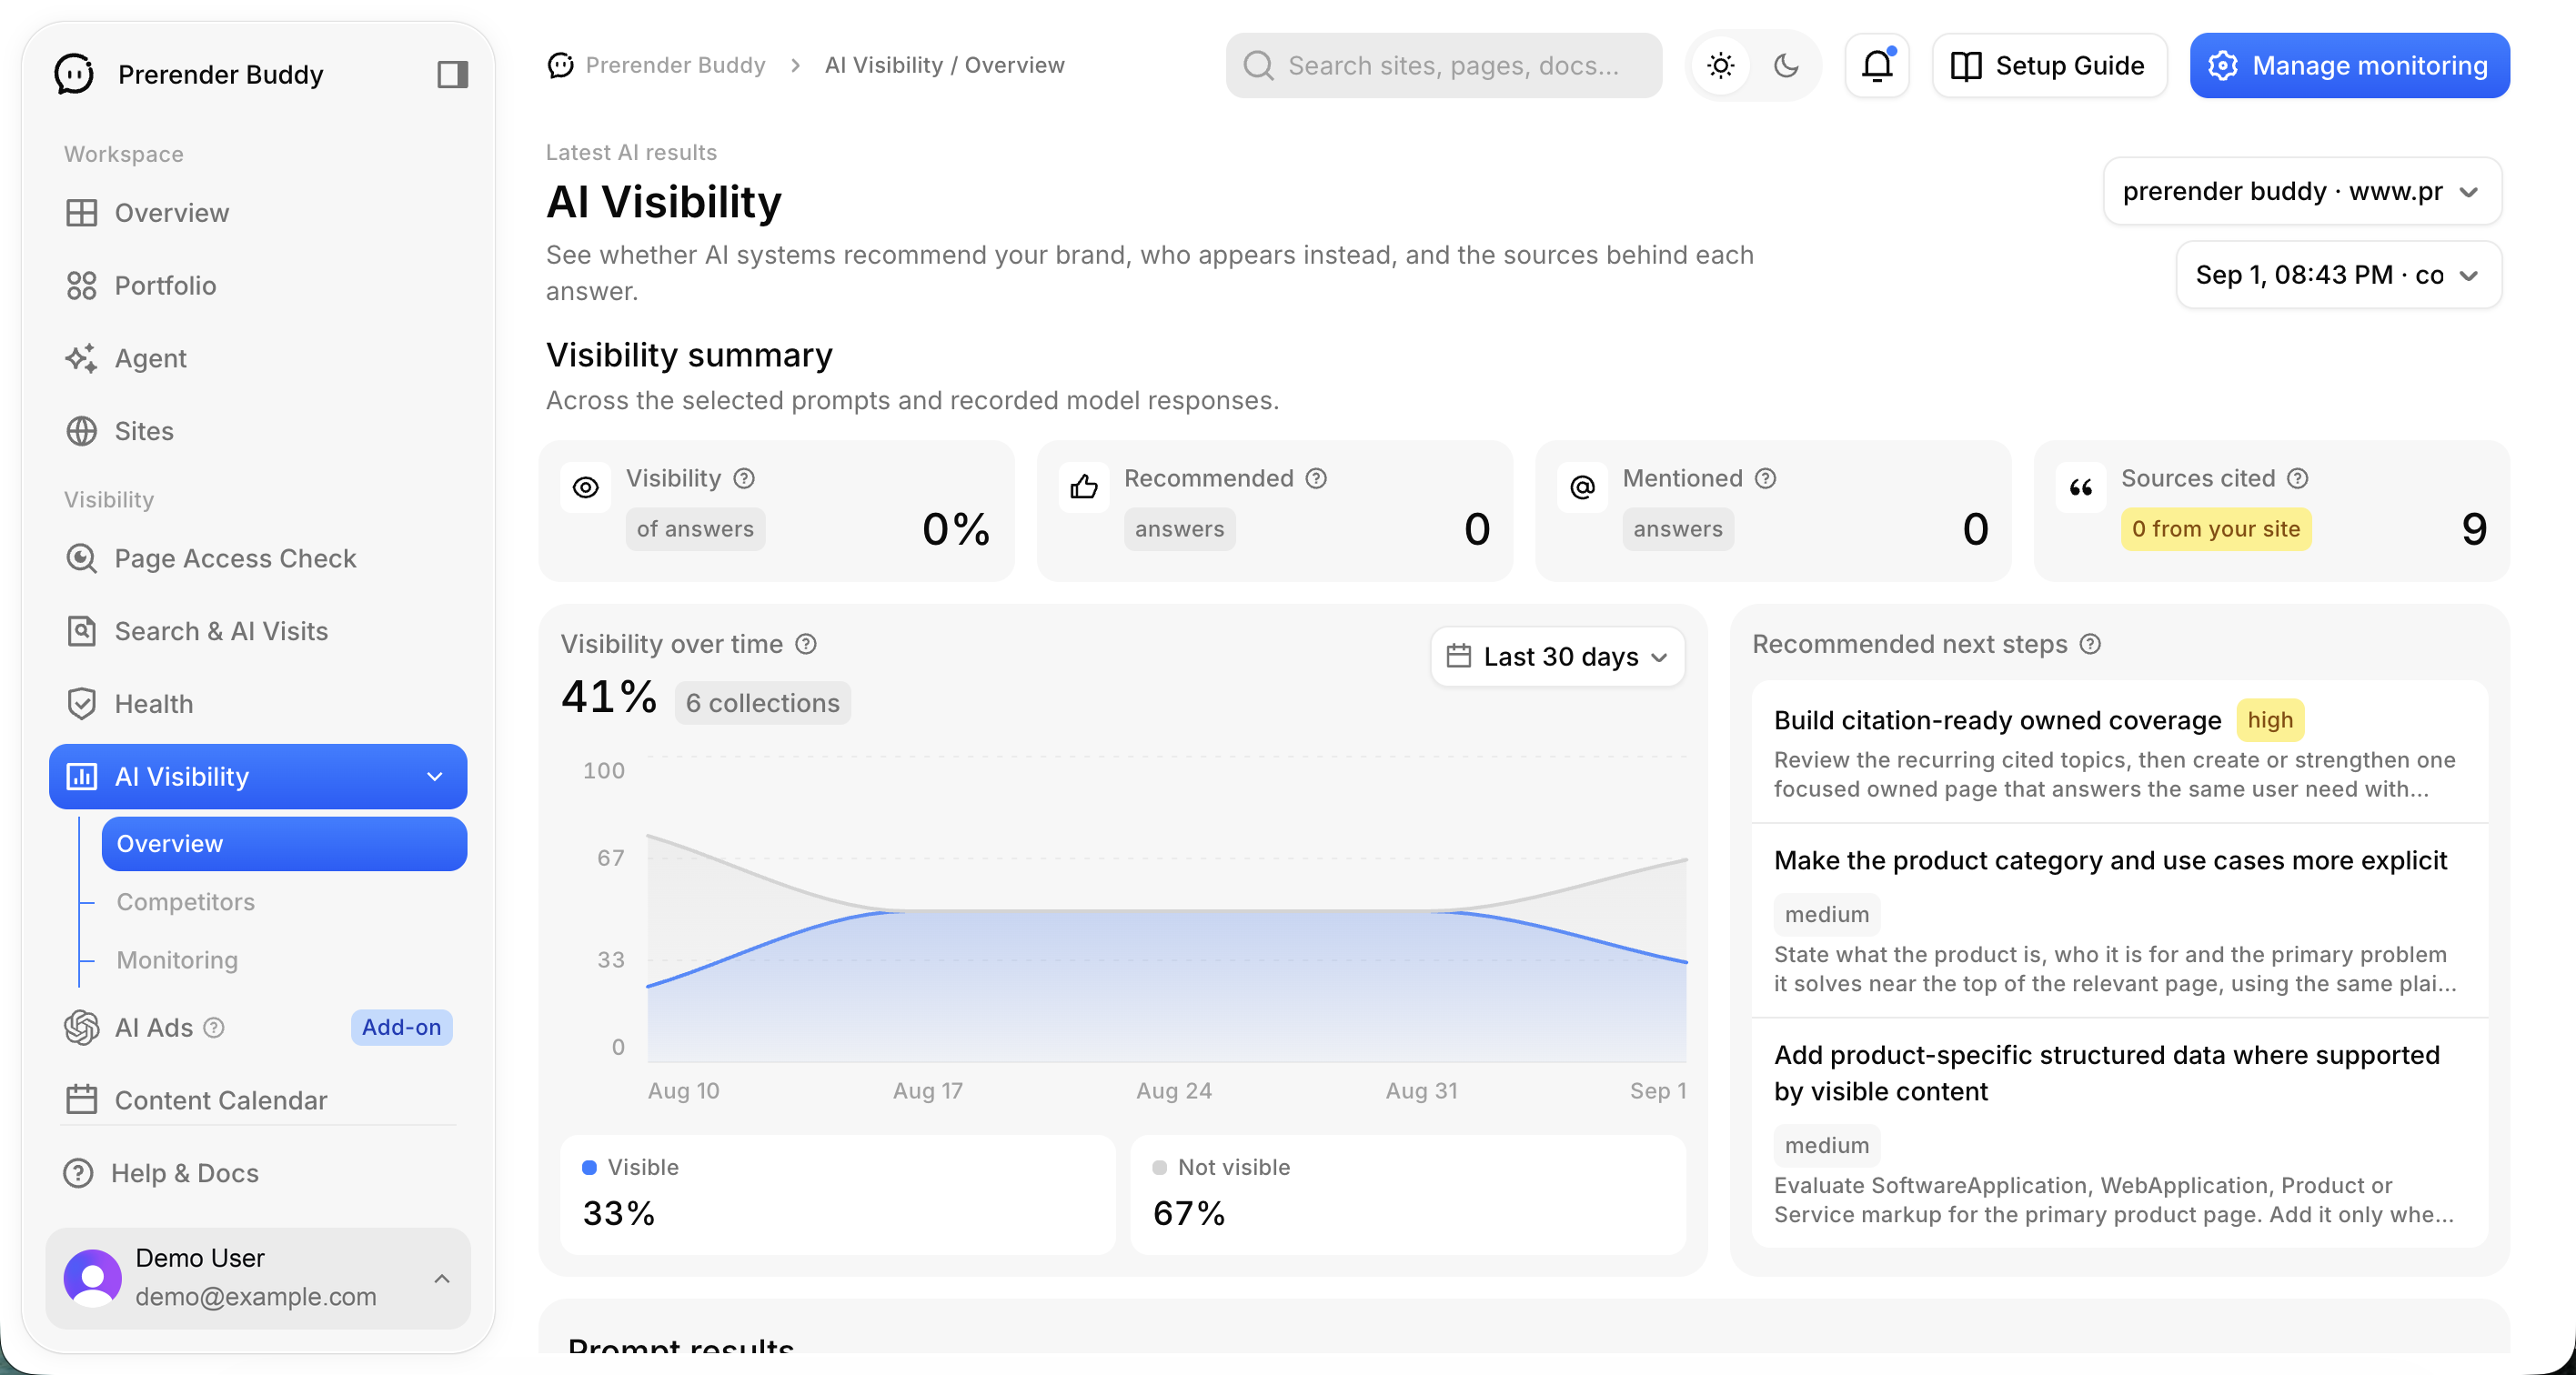Click the Visibility over time info icon
The height and width of the screenshot is (1375, 2576).
[x=806, y=644]
